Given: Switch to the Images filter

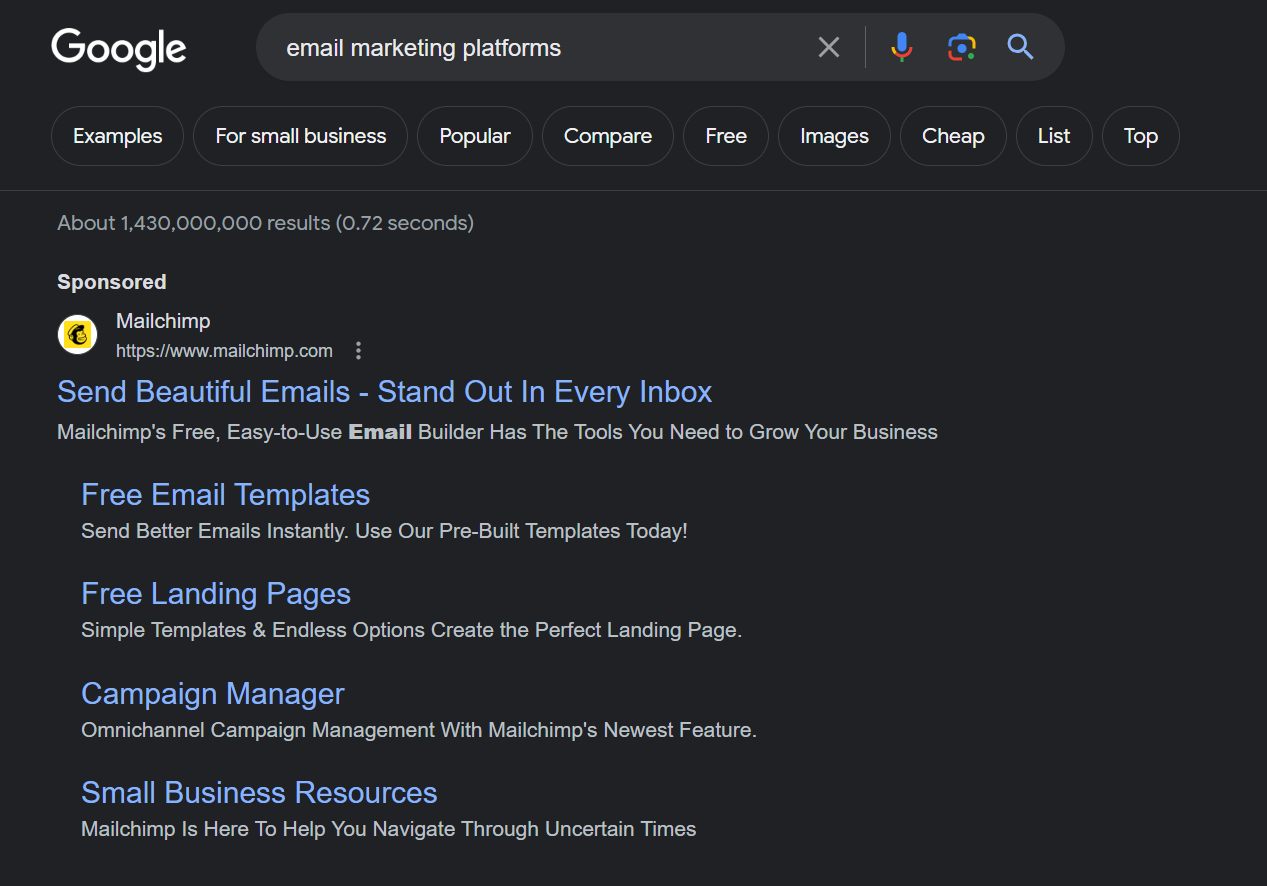Looking at the screenshot, I should pos(833,136).
